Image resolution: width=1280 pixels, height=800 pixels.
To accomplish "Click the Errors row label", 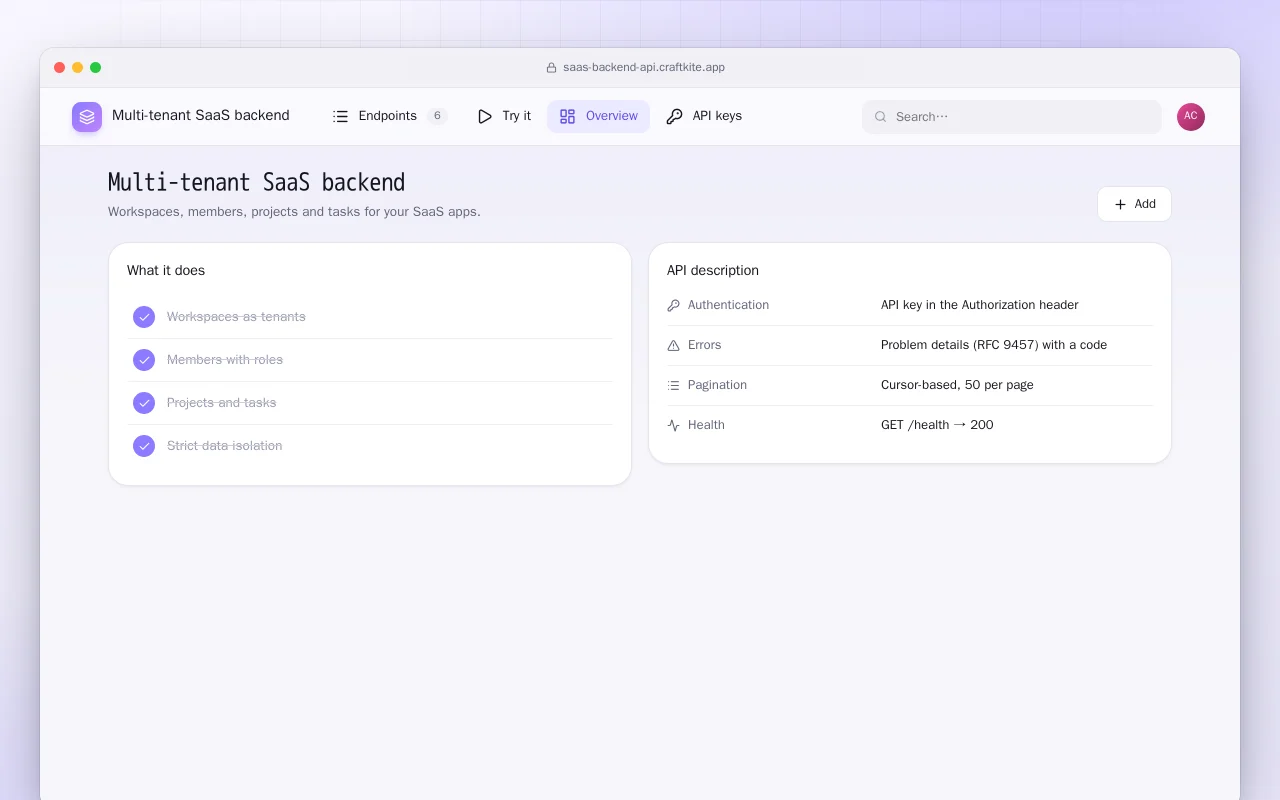I will [x=704, y=345].
